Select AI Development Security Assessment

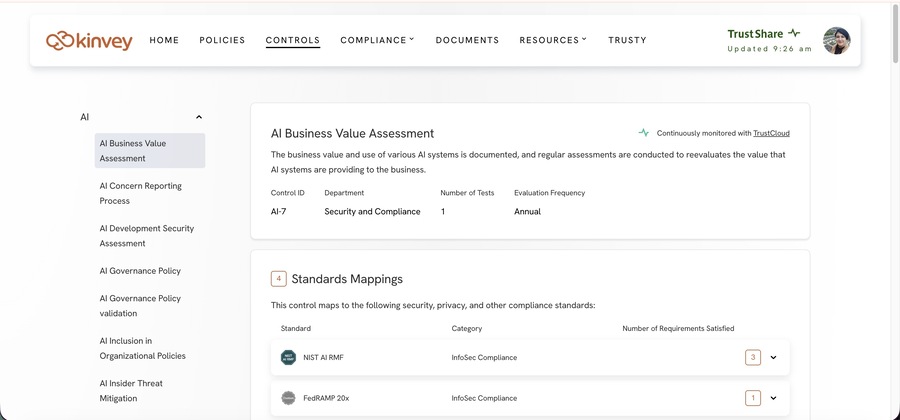click(147, 236)
